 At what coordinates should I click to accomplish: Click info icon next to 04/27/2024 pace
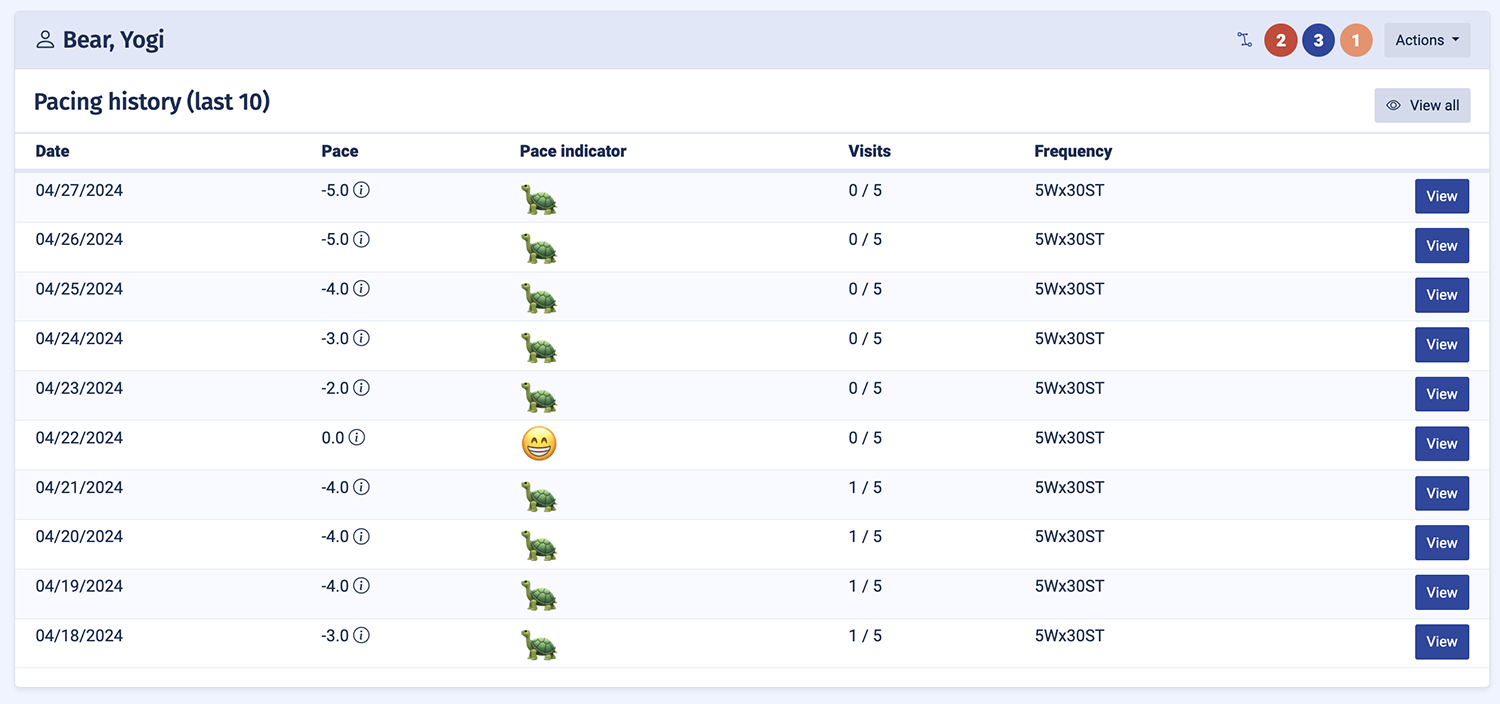(x=362, y=190)
